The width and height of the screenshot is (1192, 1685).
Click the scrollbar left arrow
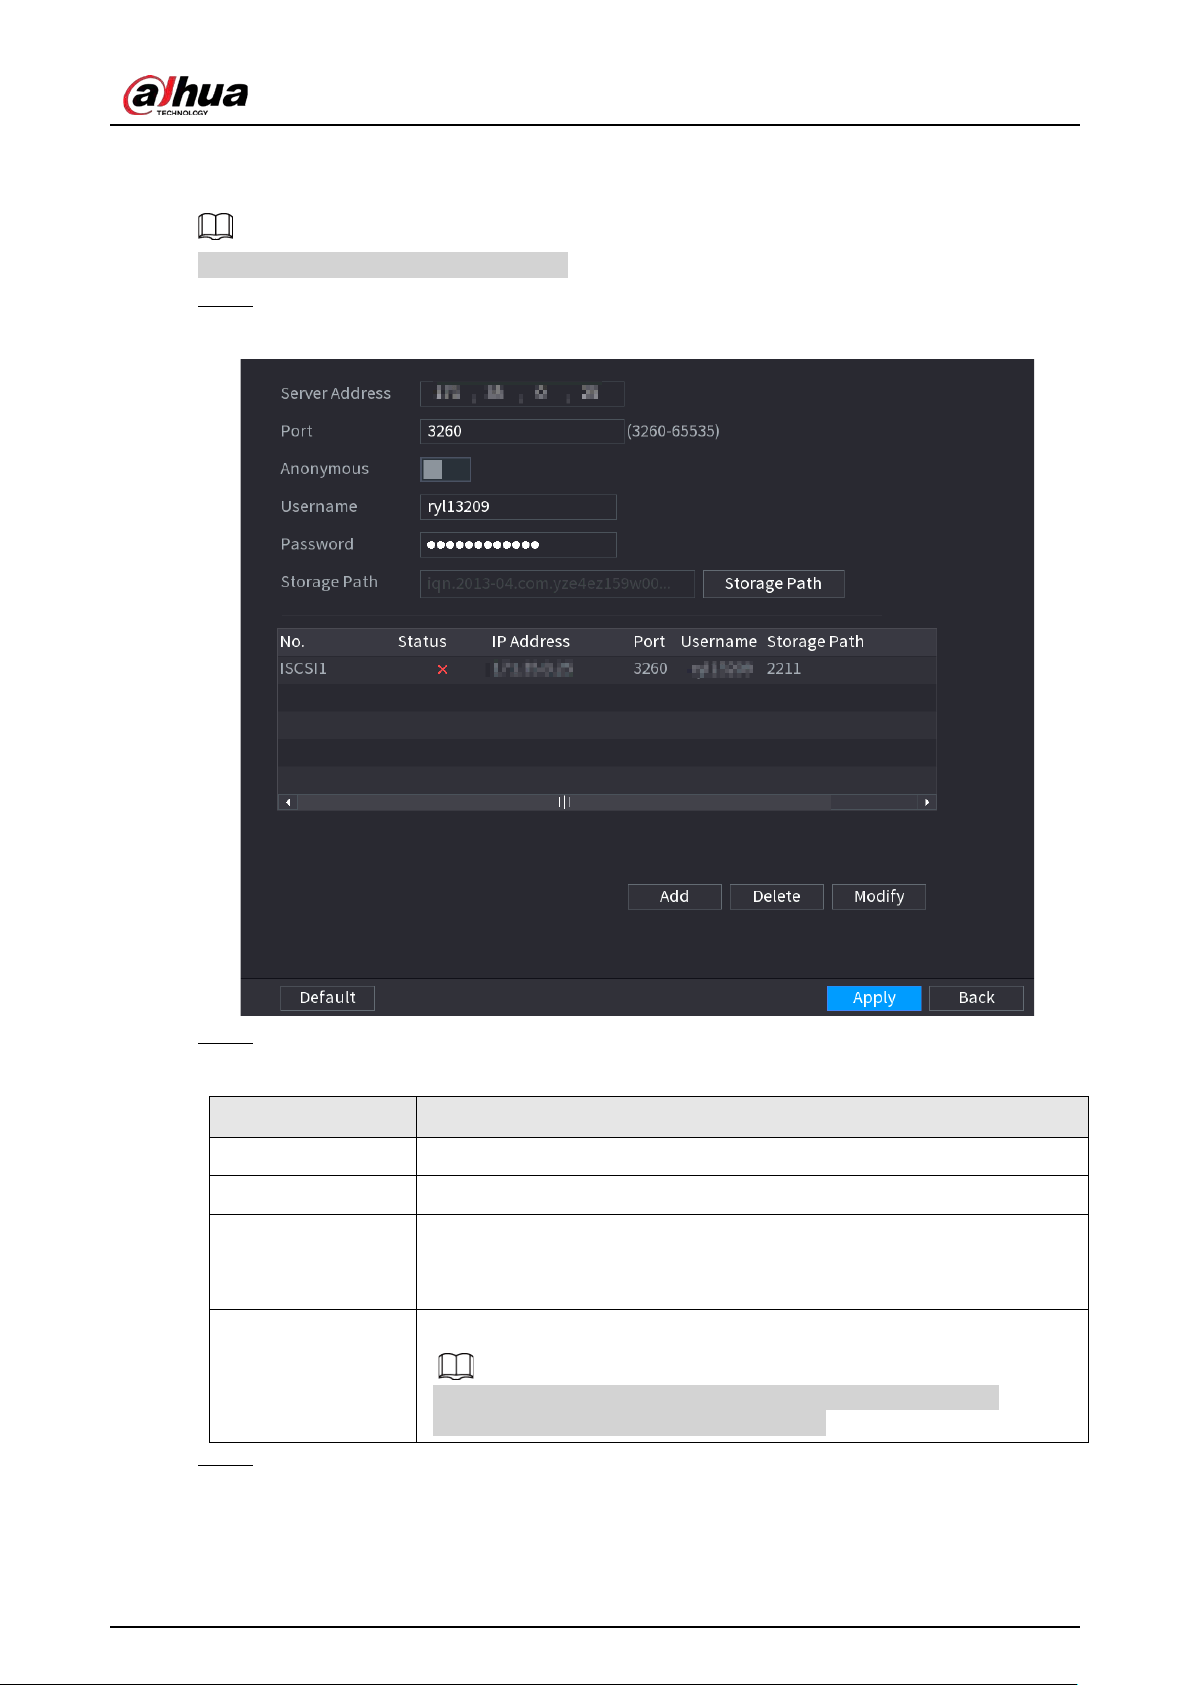[288, 802]
